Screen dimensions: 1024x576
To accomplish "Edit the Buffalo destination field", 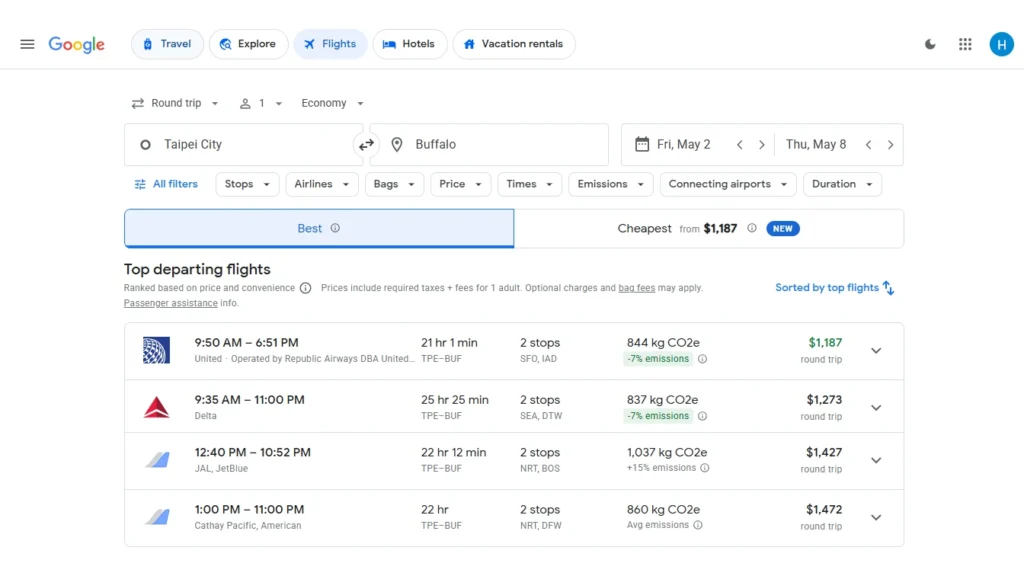I will (489, 144).
